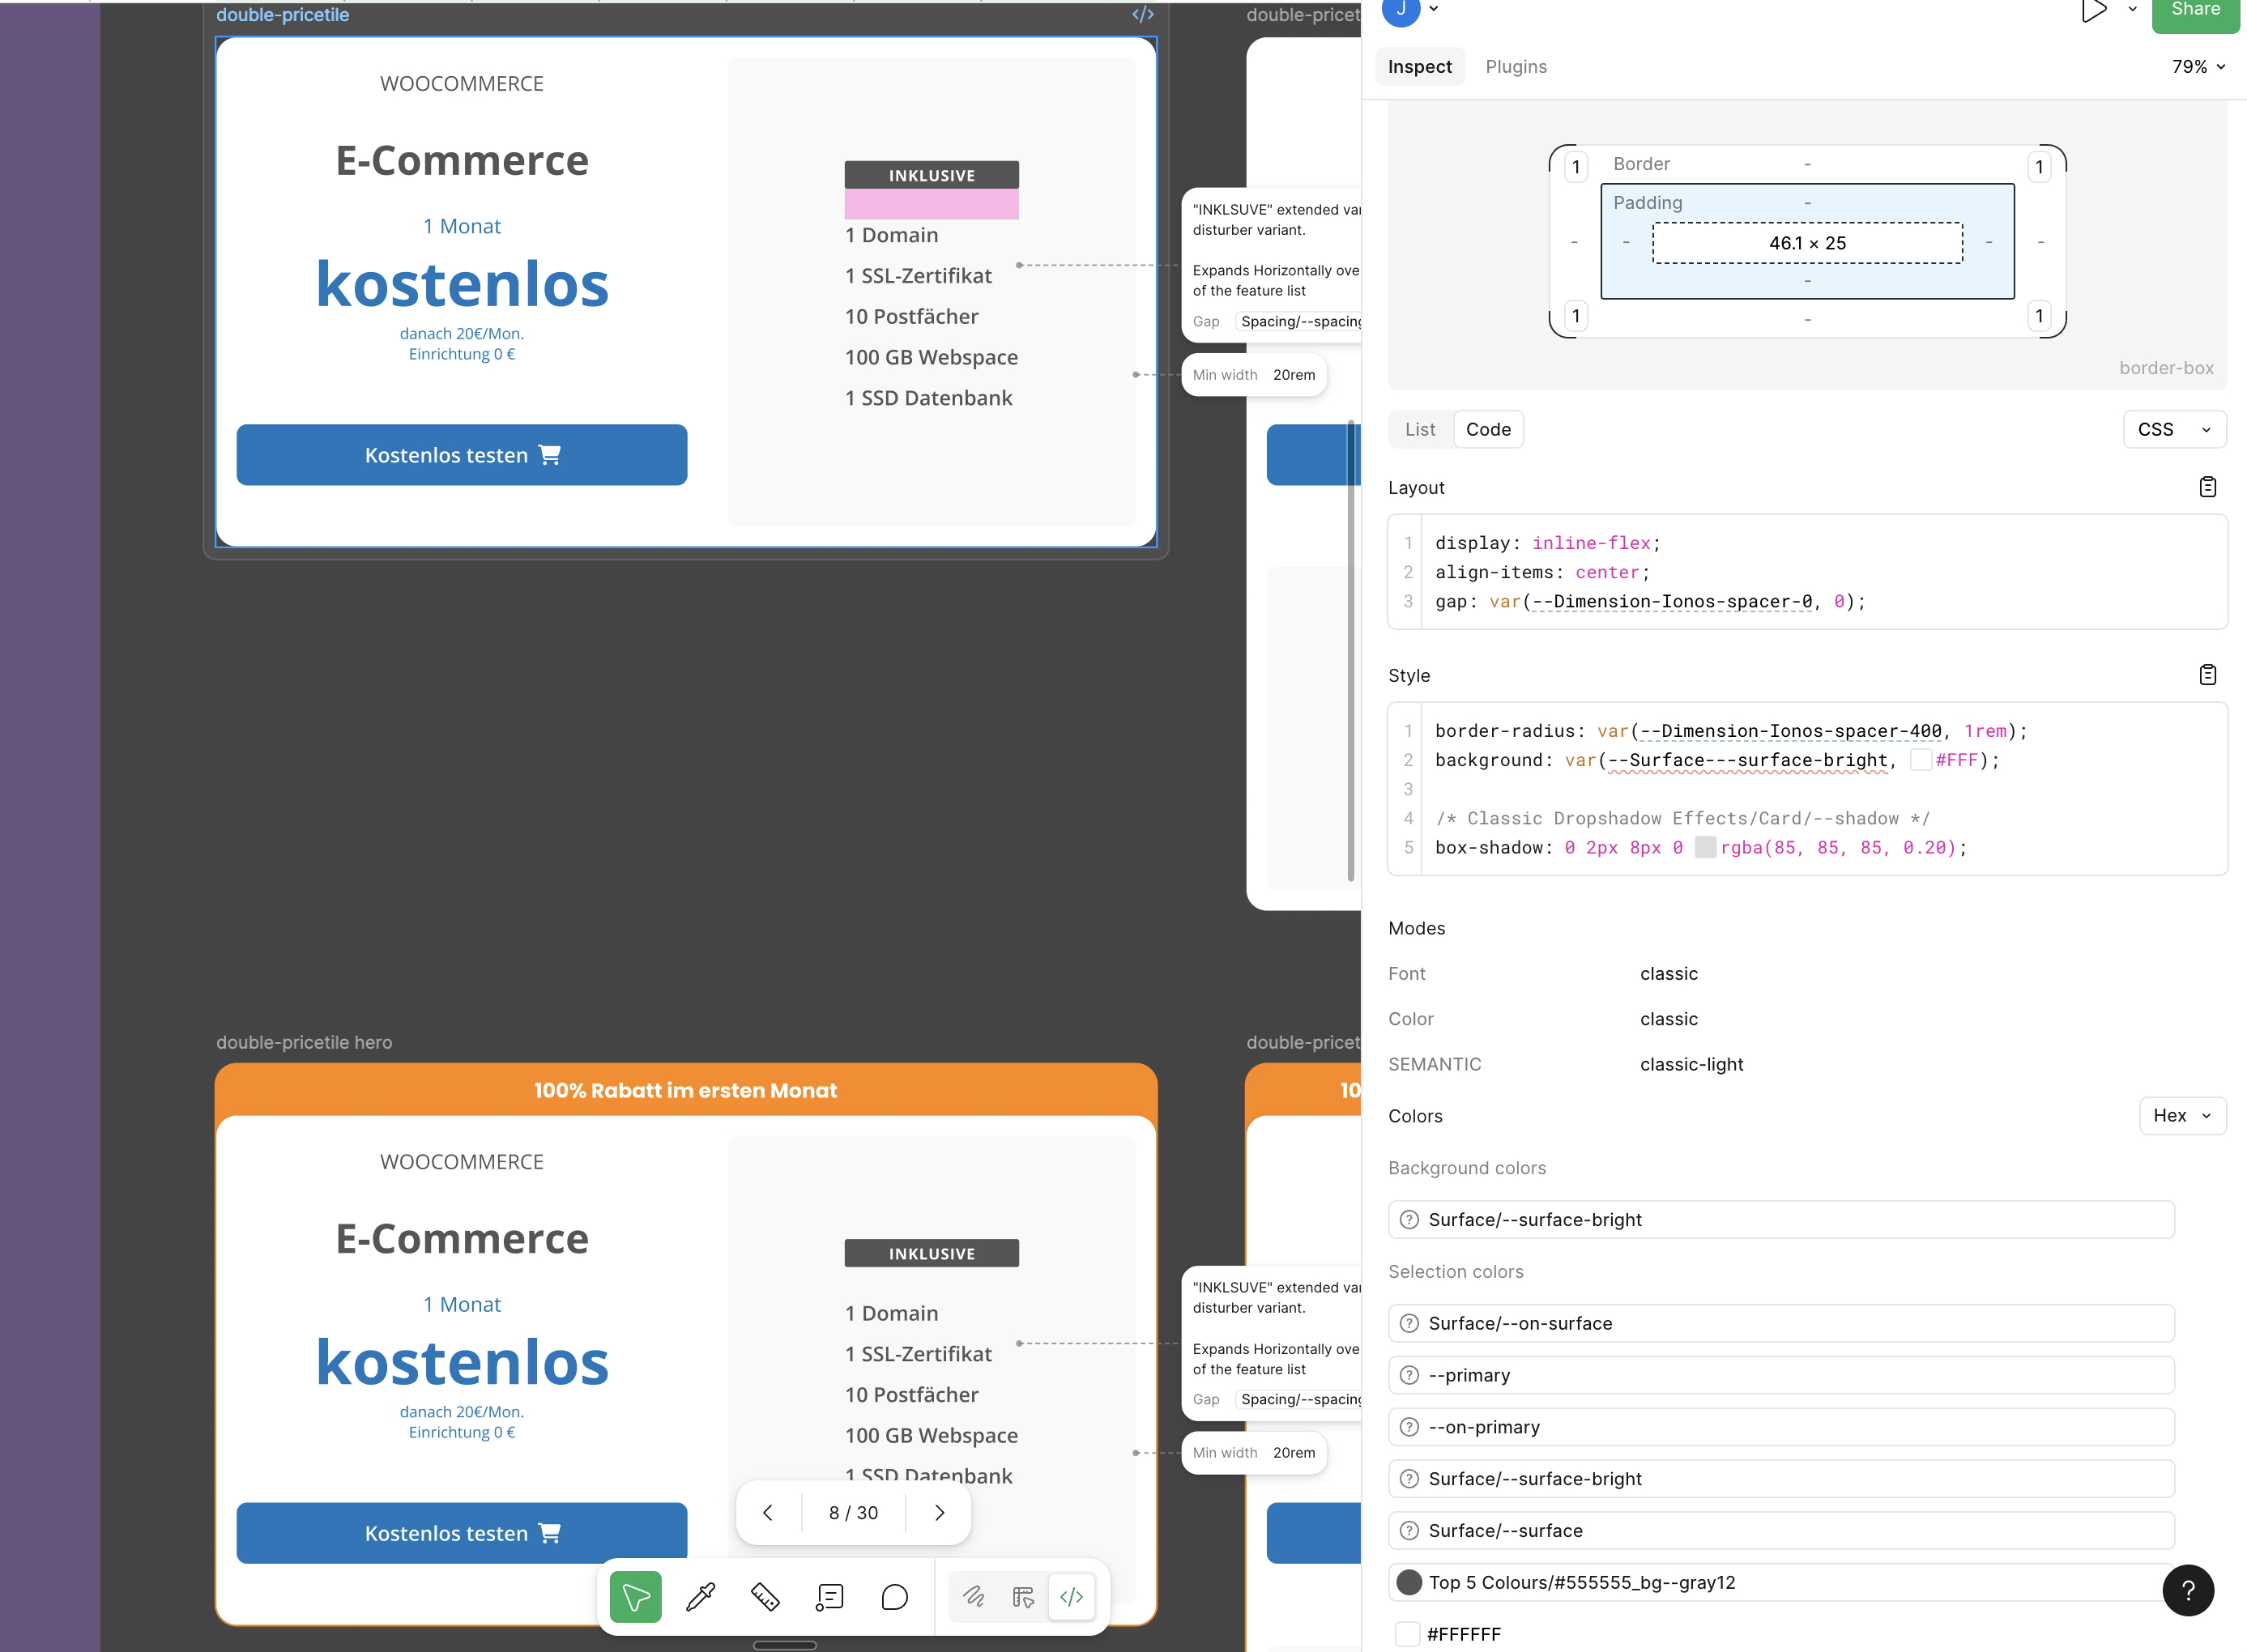Click the green Share button
The image size is (2247, 1652).
2196,8
